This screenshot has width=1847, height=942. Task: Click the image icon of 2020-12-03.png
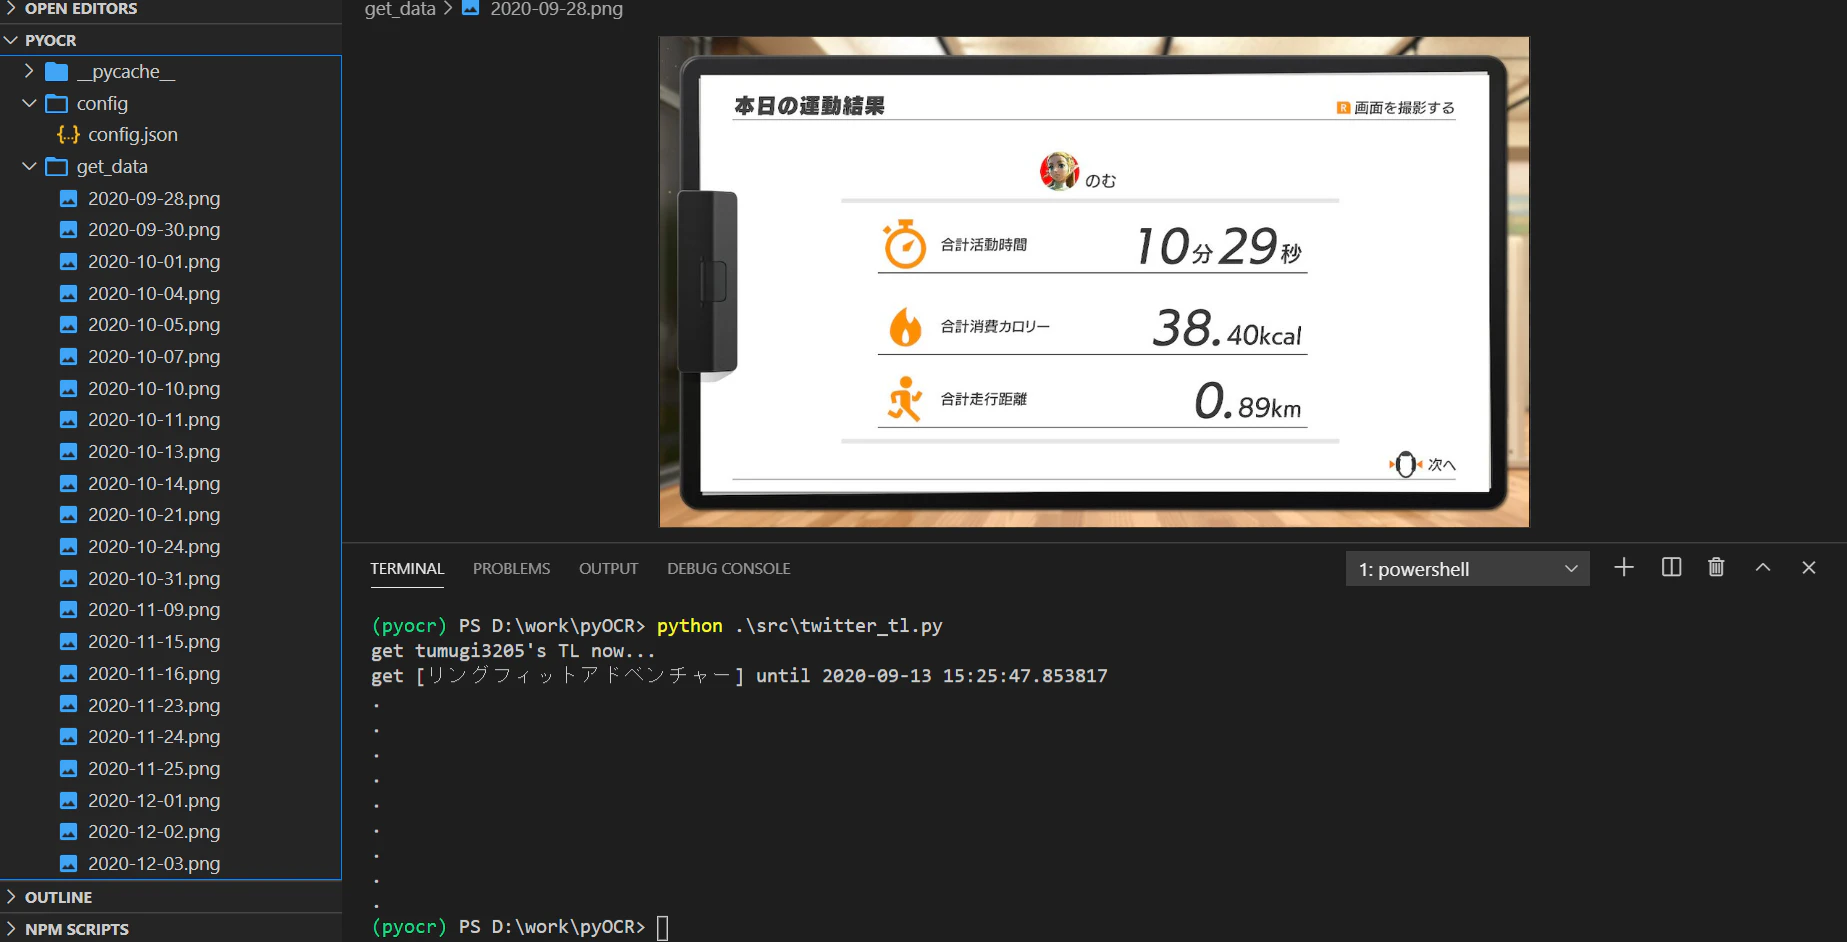pos(68,863)
